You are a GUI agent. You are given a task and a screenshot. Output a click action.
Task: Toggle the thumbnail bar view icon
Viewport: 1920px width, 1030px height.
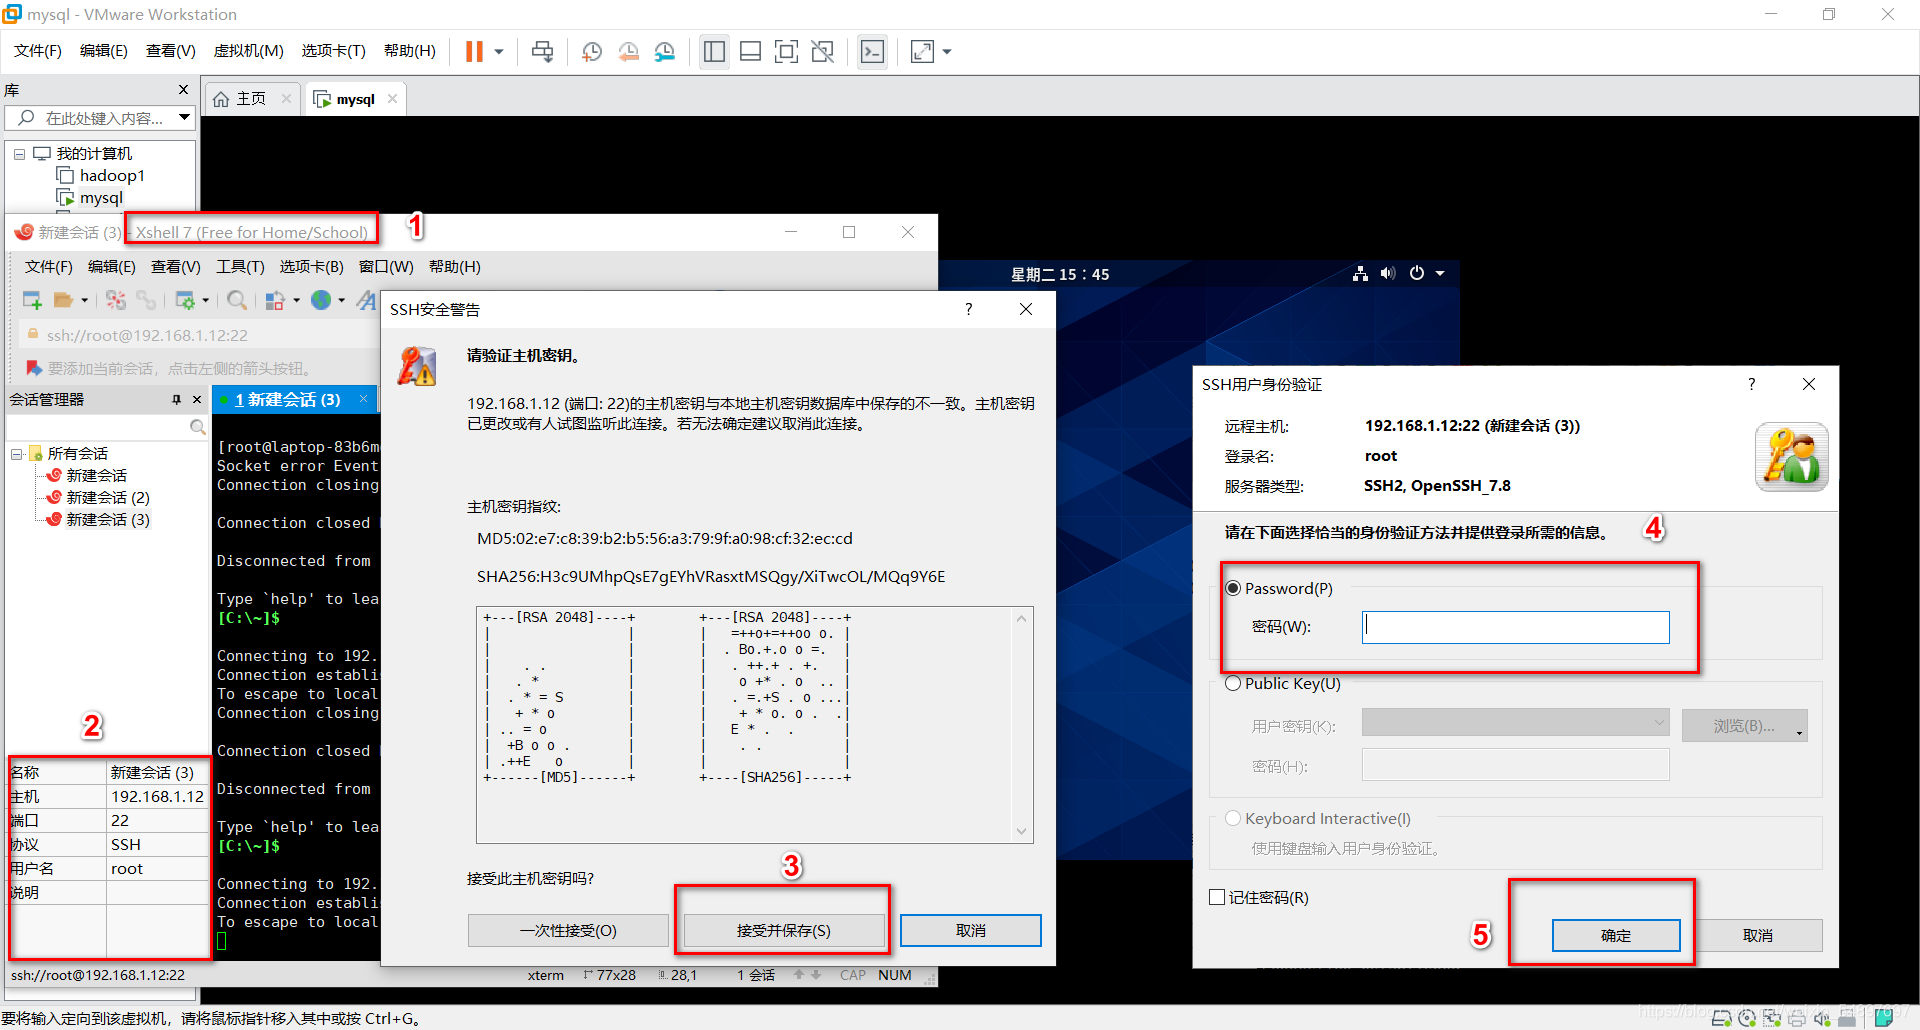750,52
